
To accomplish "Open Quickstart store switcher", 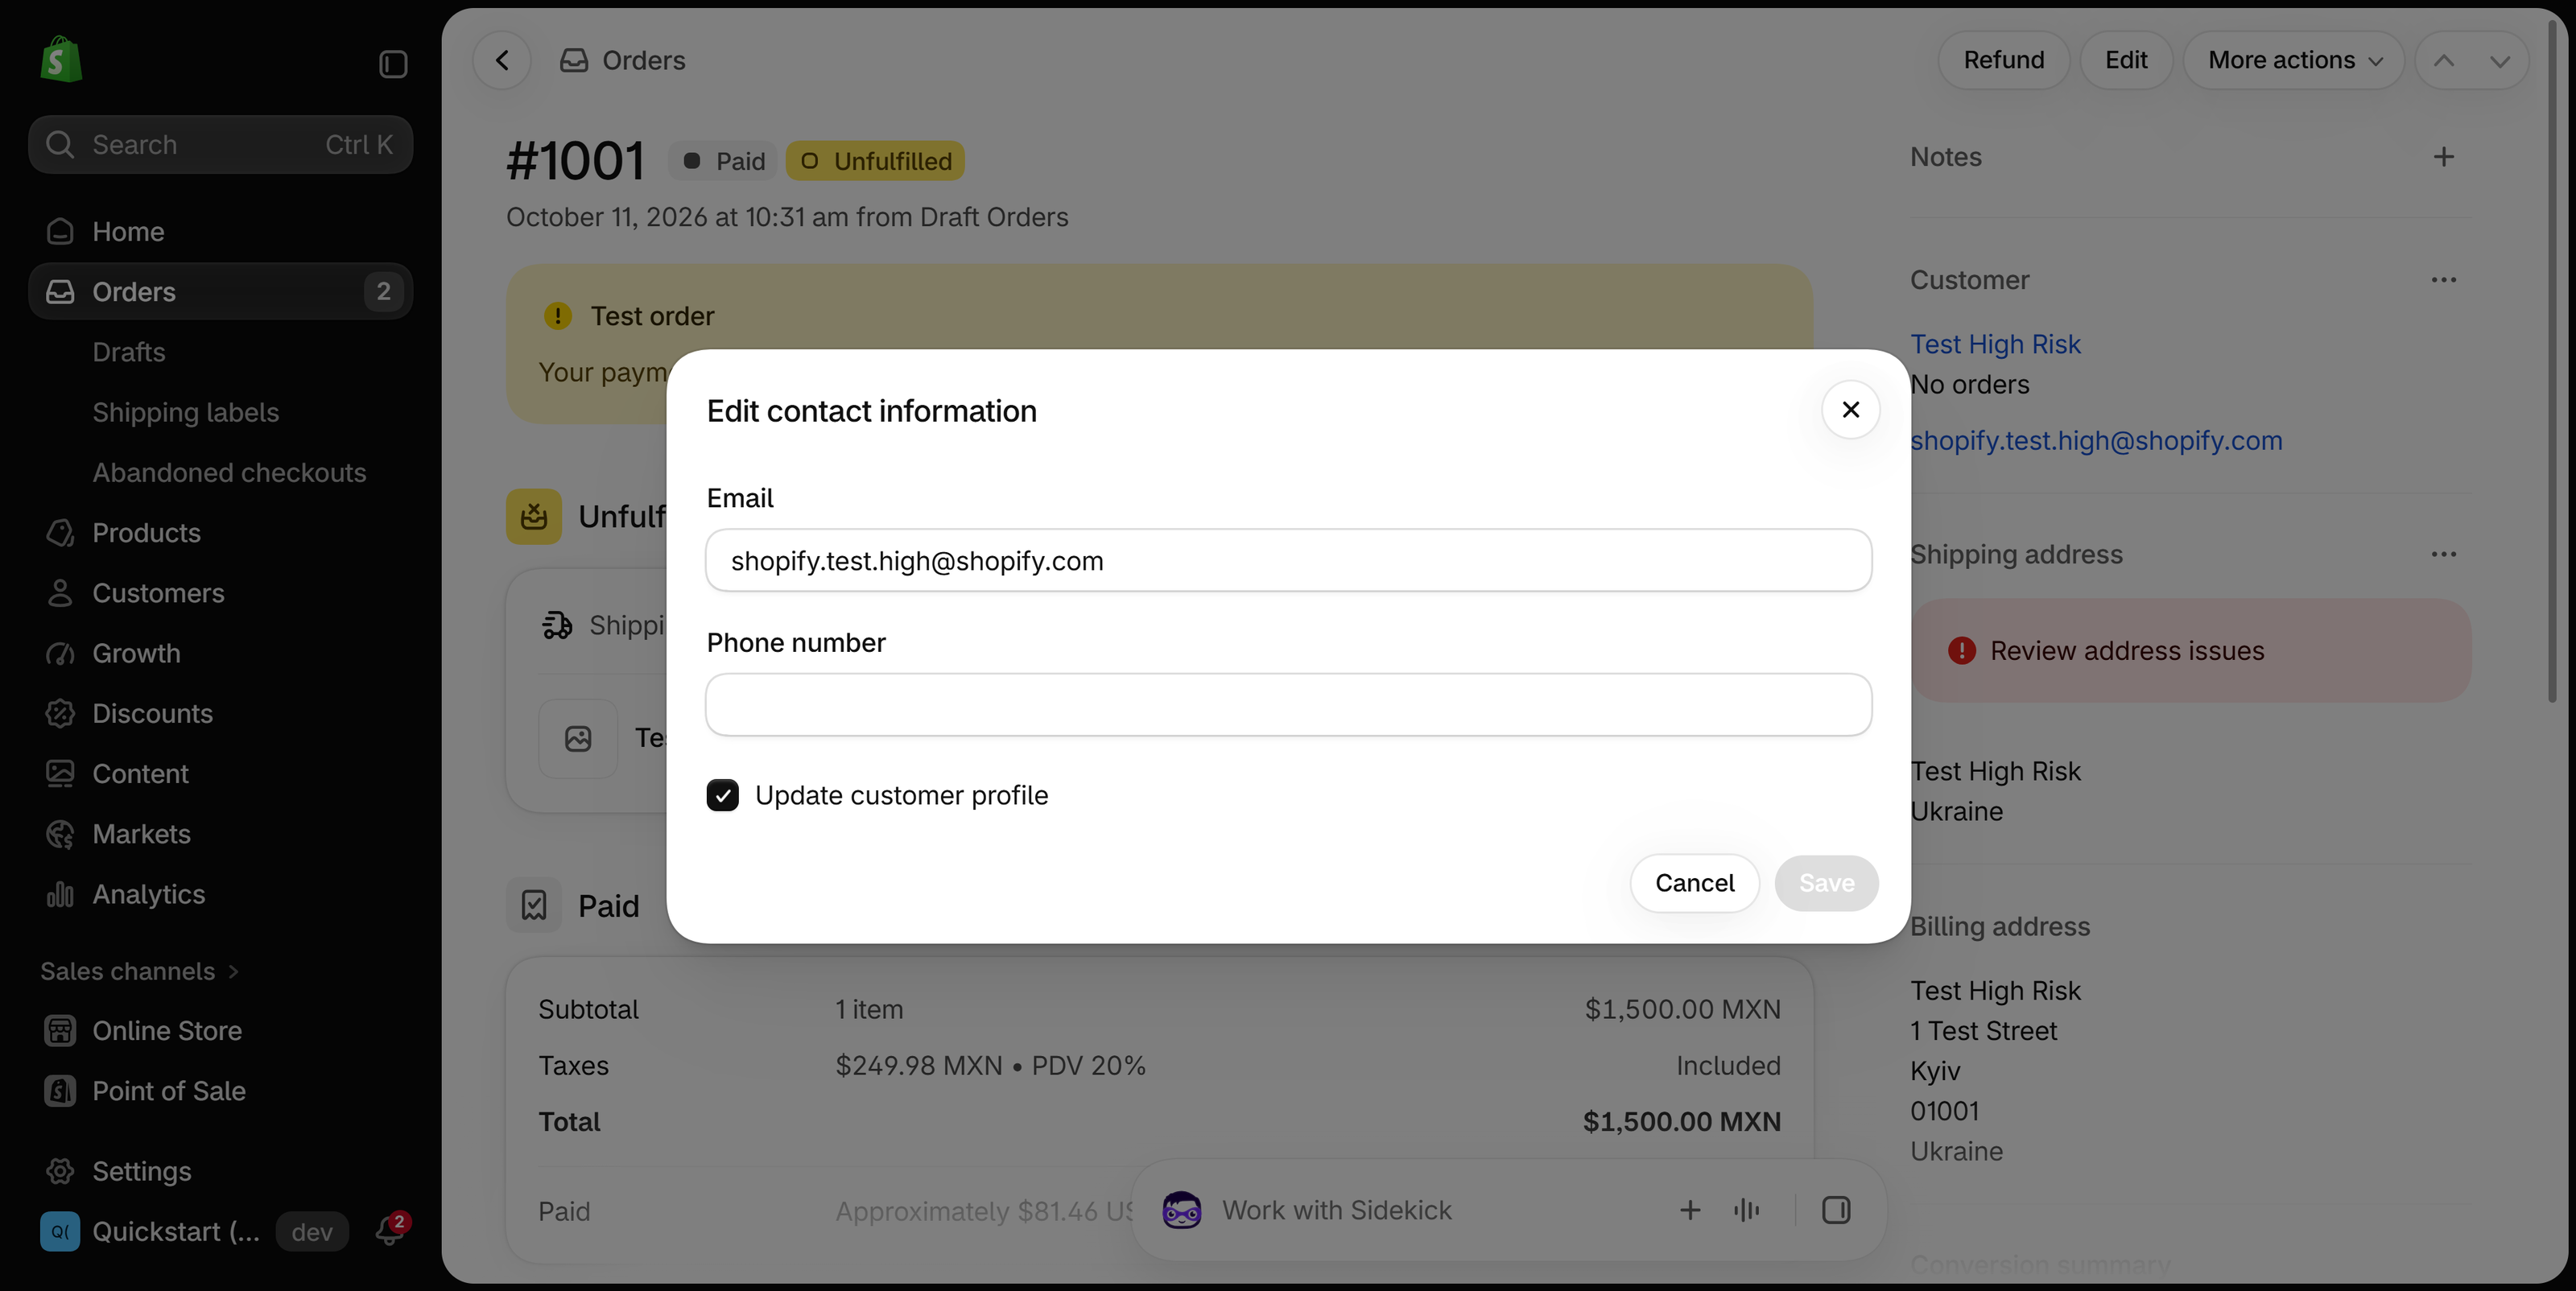I will (x=195, y=1231).
